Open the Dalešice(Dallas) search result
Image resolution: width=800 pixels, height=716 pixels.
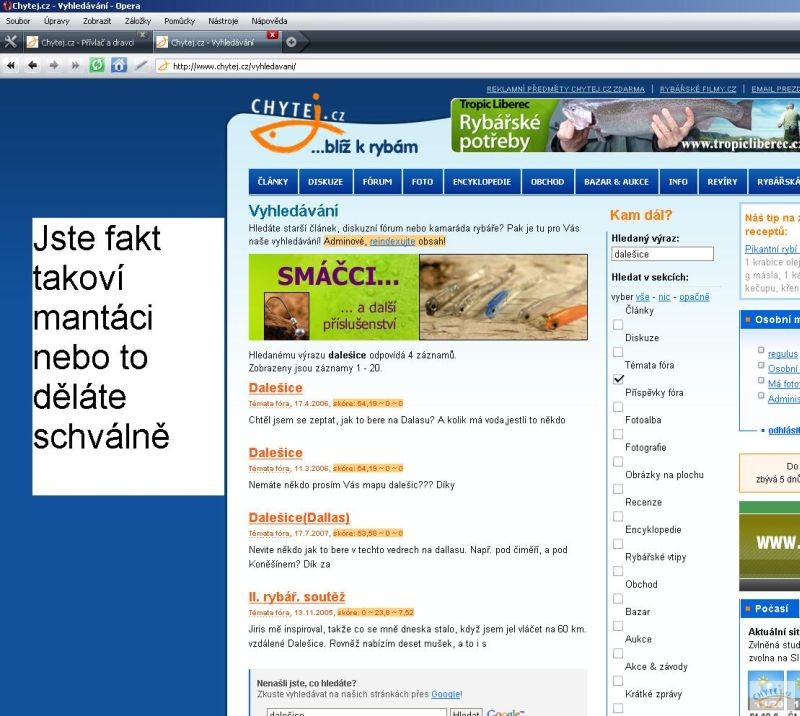coord(299,517)
